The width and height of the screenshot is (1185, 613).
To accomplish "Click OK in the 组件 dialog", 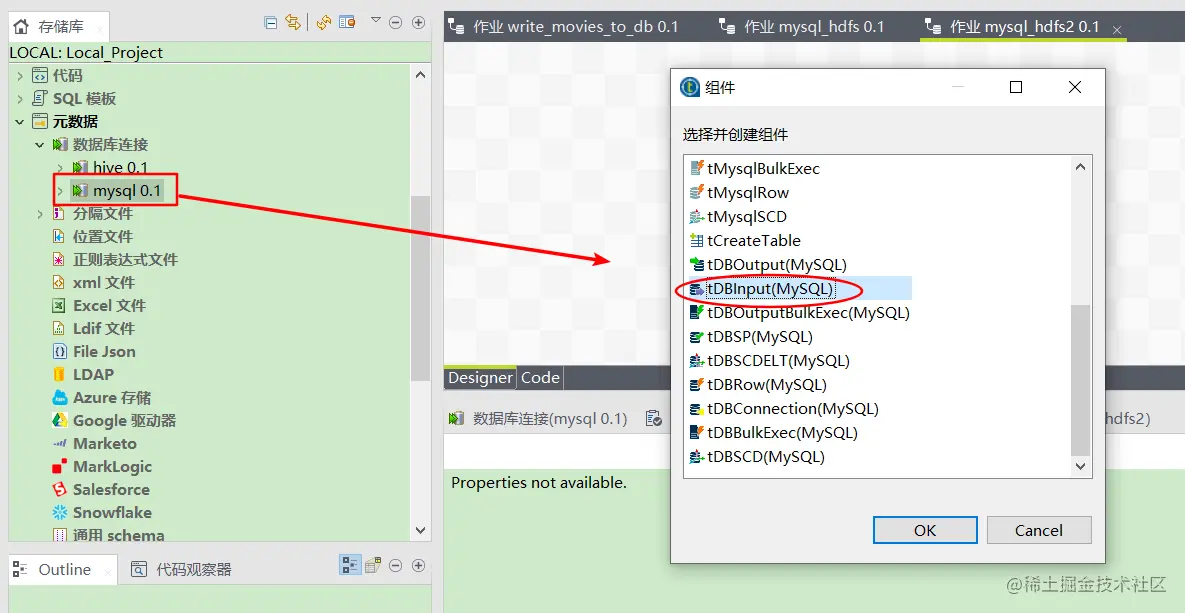I will pos(925,531).
